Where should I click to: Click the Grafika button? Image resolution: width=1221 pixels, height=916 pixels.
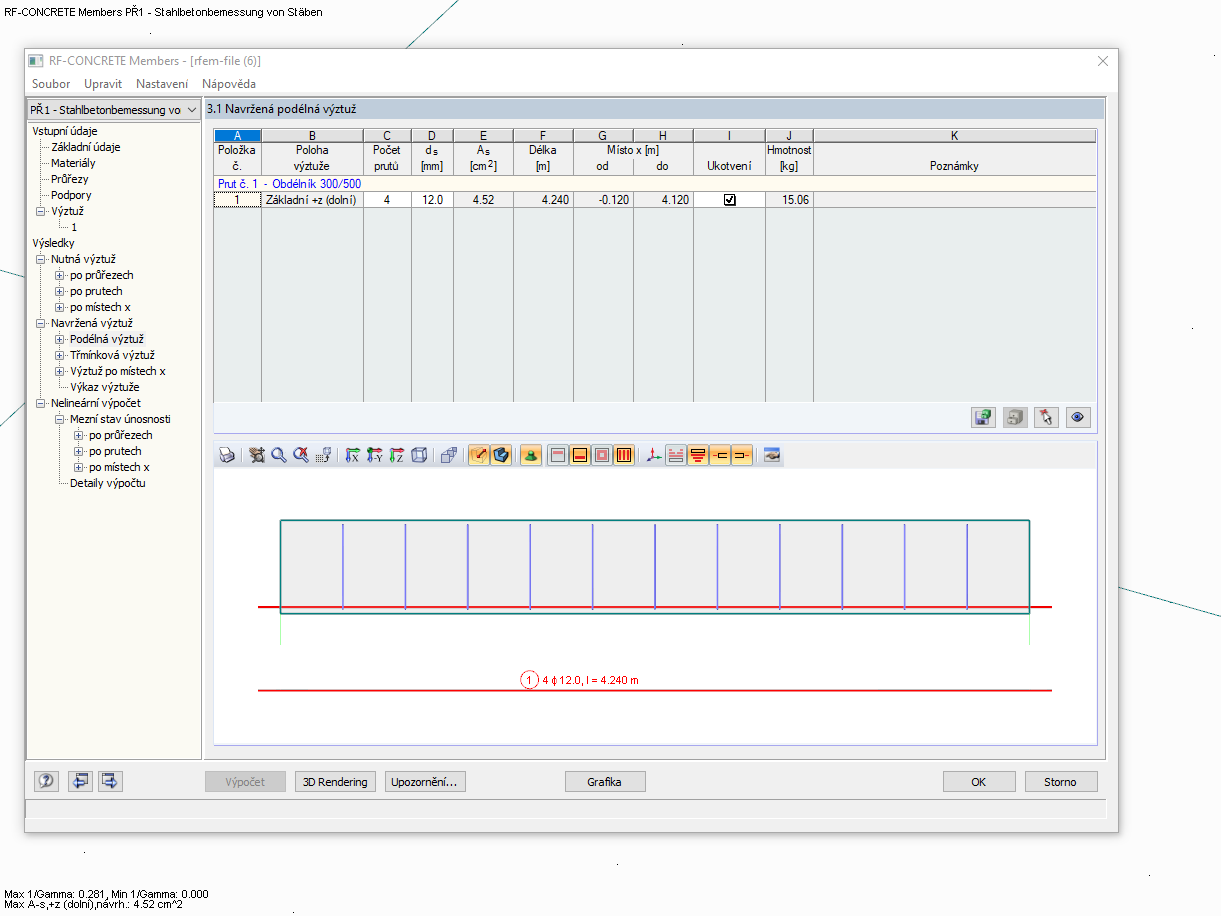click(605, 782)
